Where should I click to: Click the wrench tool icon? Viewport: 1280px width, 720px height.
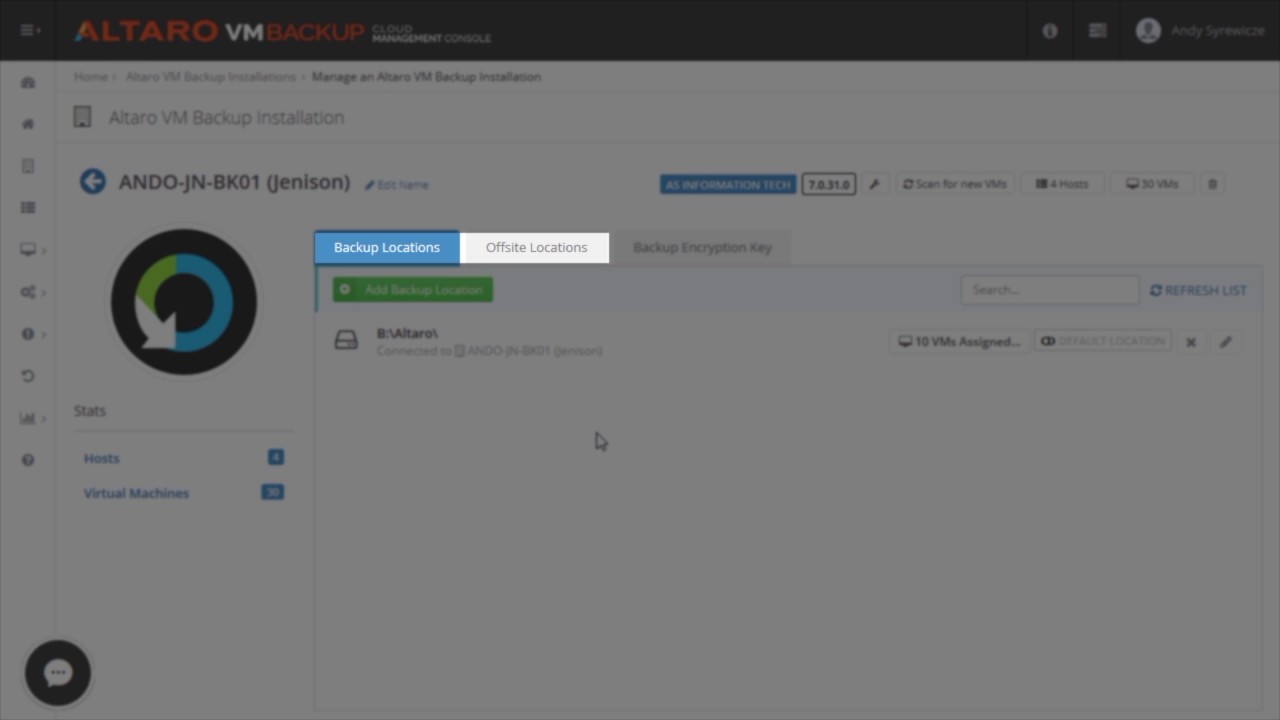coord(874,184)
